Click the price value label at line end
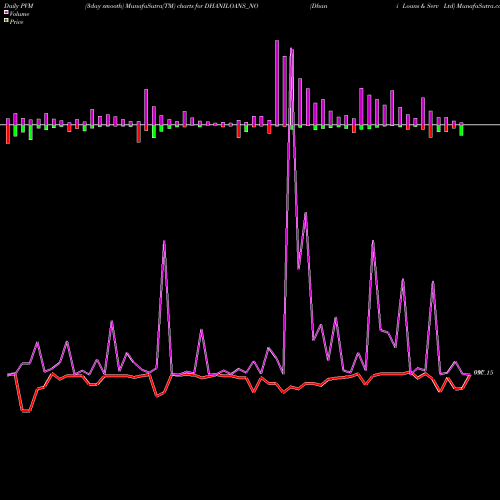The image size is (500, 500). 483,373
